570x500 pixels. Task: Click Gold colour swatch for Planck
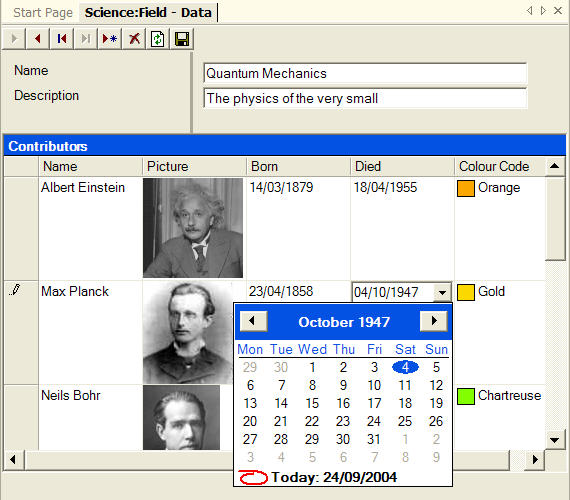pyautogui.click(x=466, y=292)
